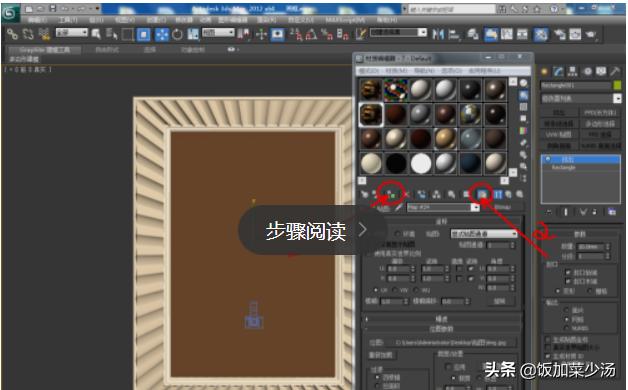Select the white material sample slot

[420, 163]
